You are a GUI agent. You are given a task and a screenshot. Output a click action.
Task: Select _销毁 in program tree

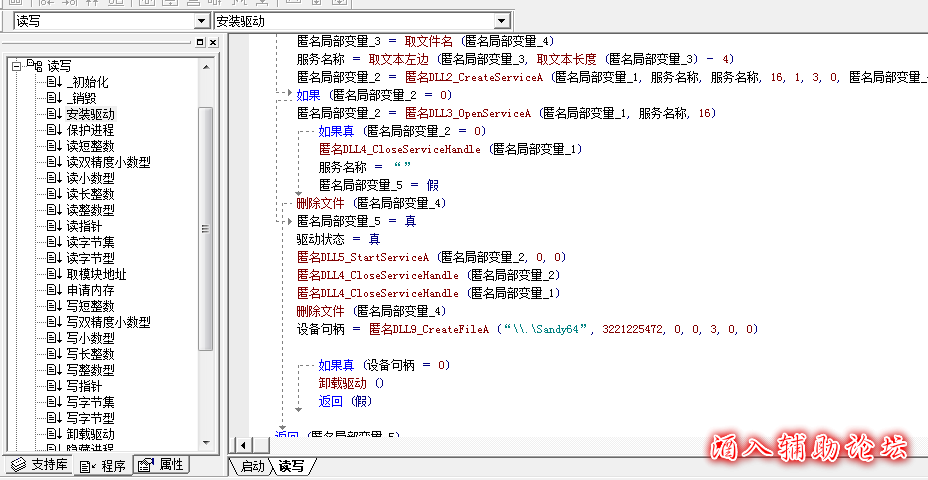point(81,98)
